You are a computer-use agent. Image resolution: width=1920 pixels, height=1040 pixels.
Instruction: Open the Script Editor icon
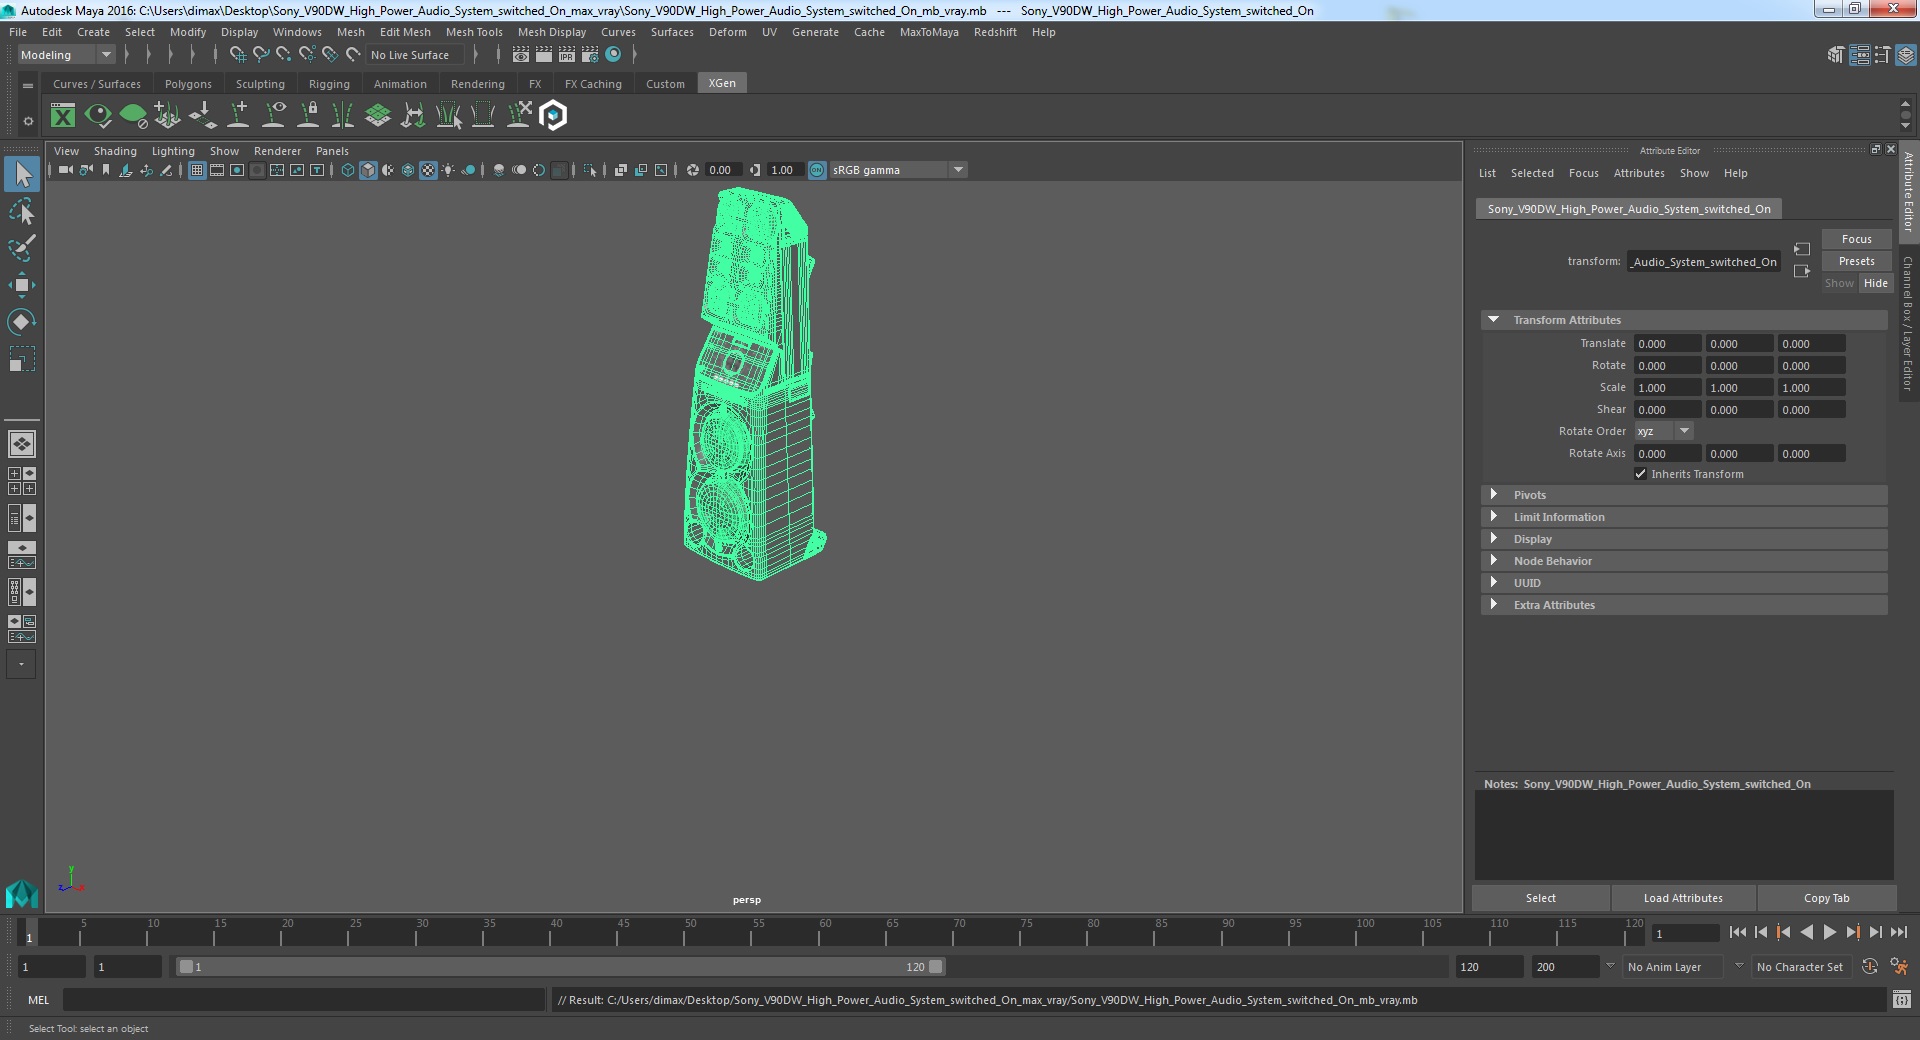(x=1902, y=999)
